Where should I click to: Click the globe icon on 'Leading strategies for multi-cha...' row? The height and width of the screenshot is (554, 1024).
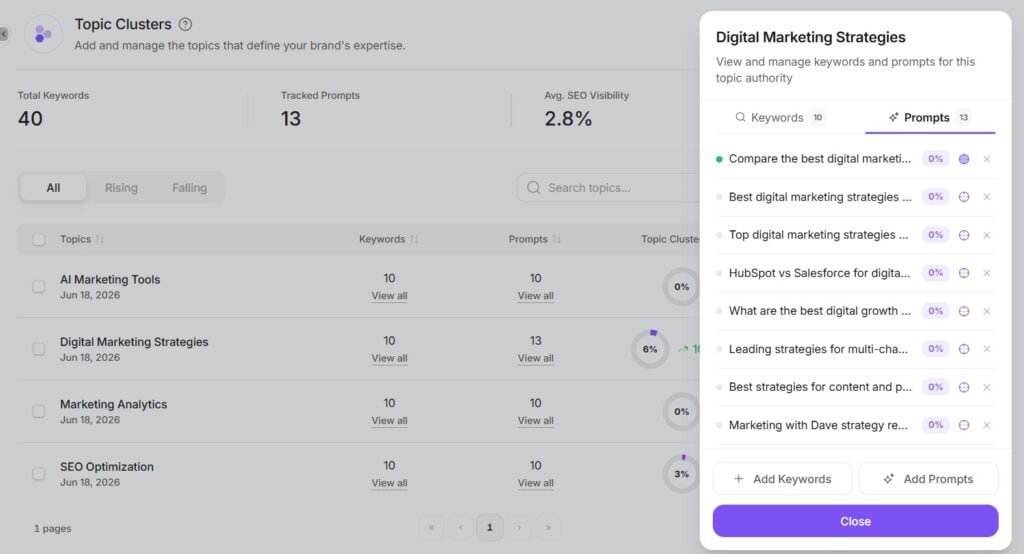[x=964, y=349]
